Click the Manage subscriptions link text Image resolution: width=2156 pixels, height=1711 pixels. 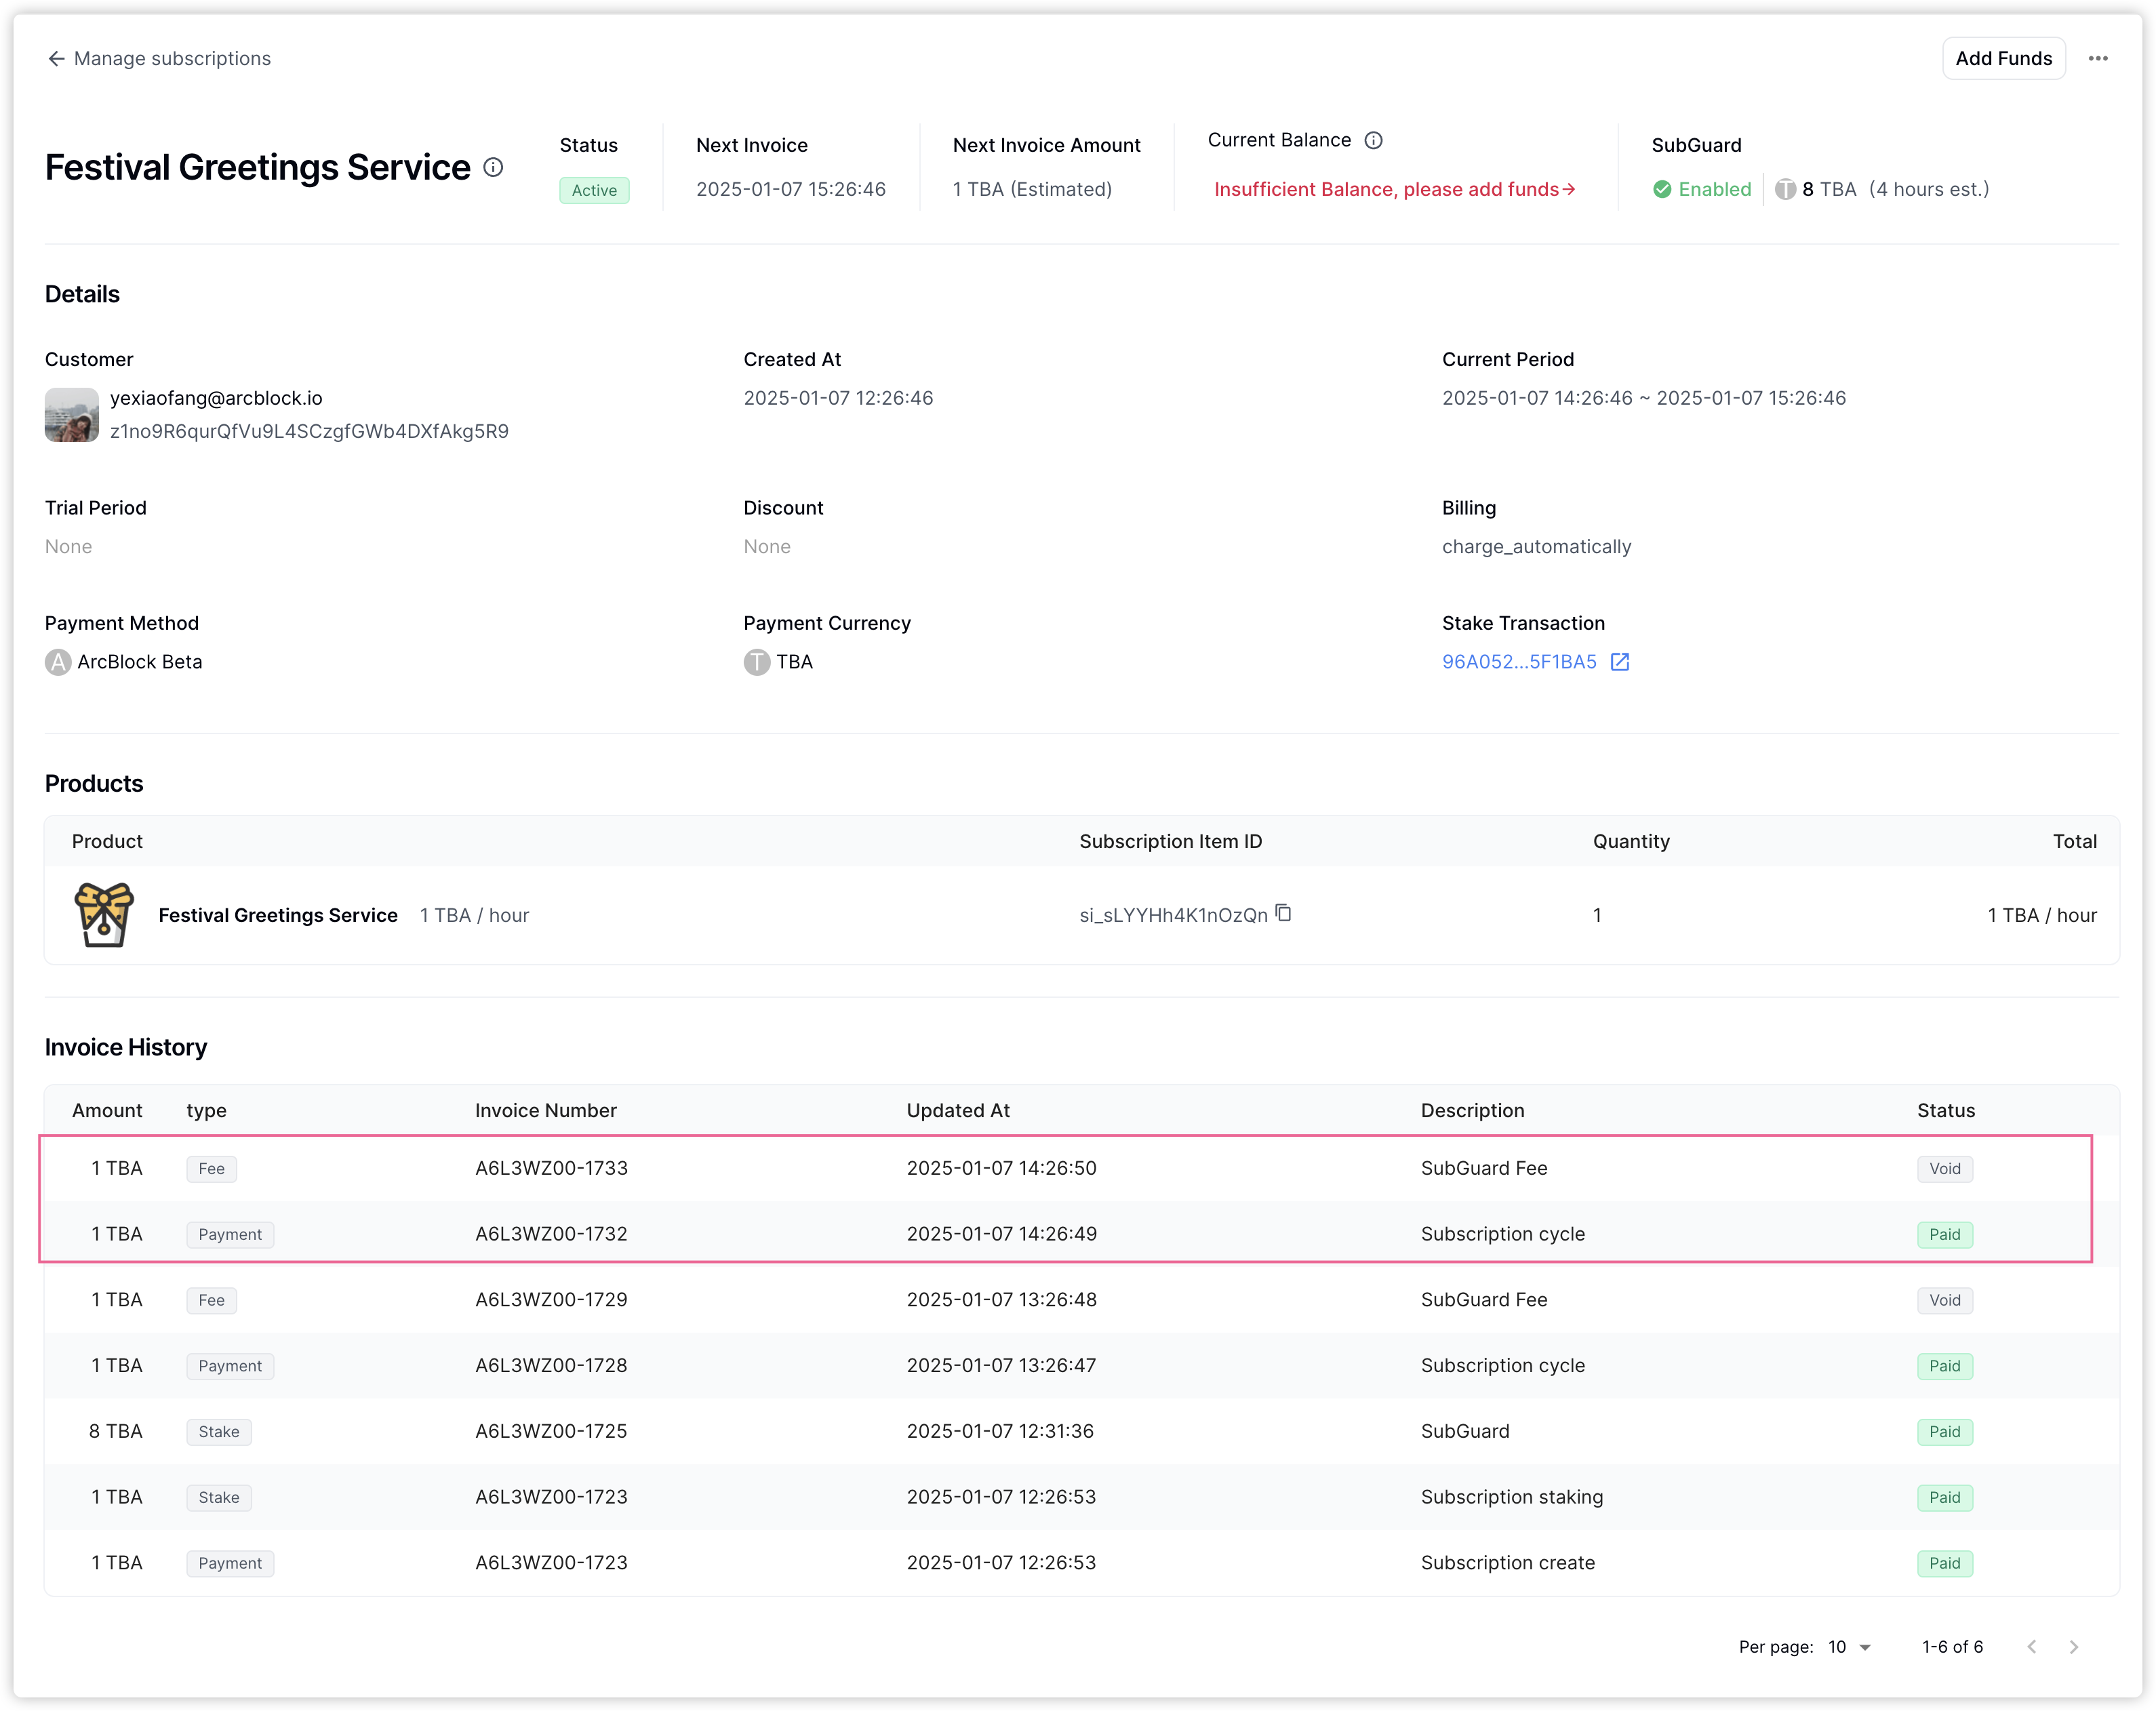click(172, 59)
